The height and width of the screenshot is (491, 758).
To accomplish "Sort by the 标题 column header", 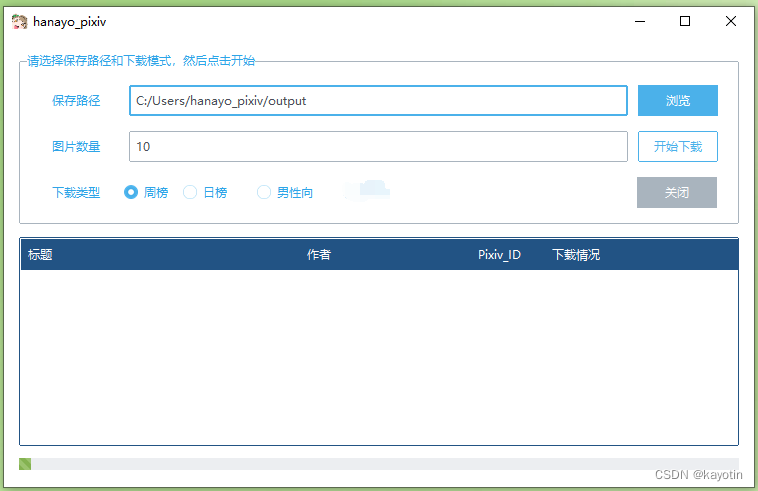I will (40, 255).
